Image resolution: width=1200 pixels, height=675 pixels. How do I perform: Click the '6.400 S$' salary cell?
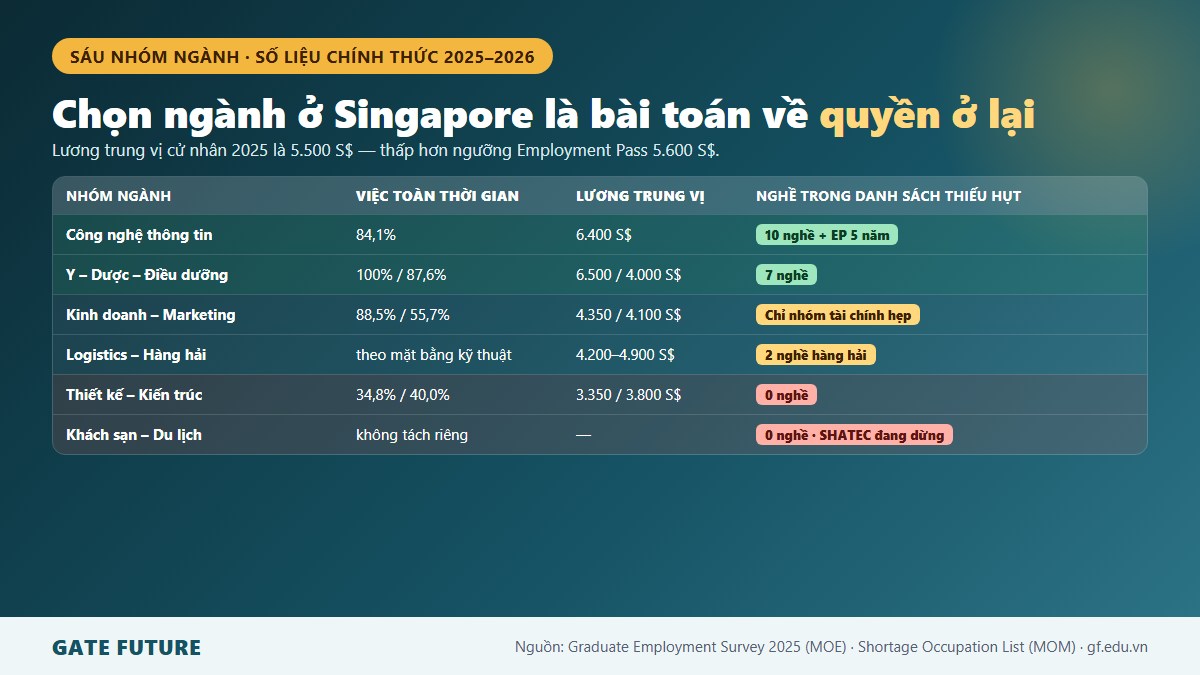pos(604,235)
